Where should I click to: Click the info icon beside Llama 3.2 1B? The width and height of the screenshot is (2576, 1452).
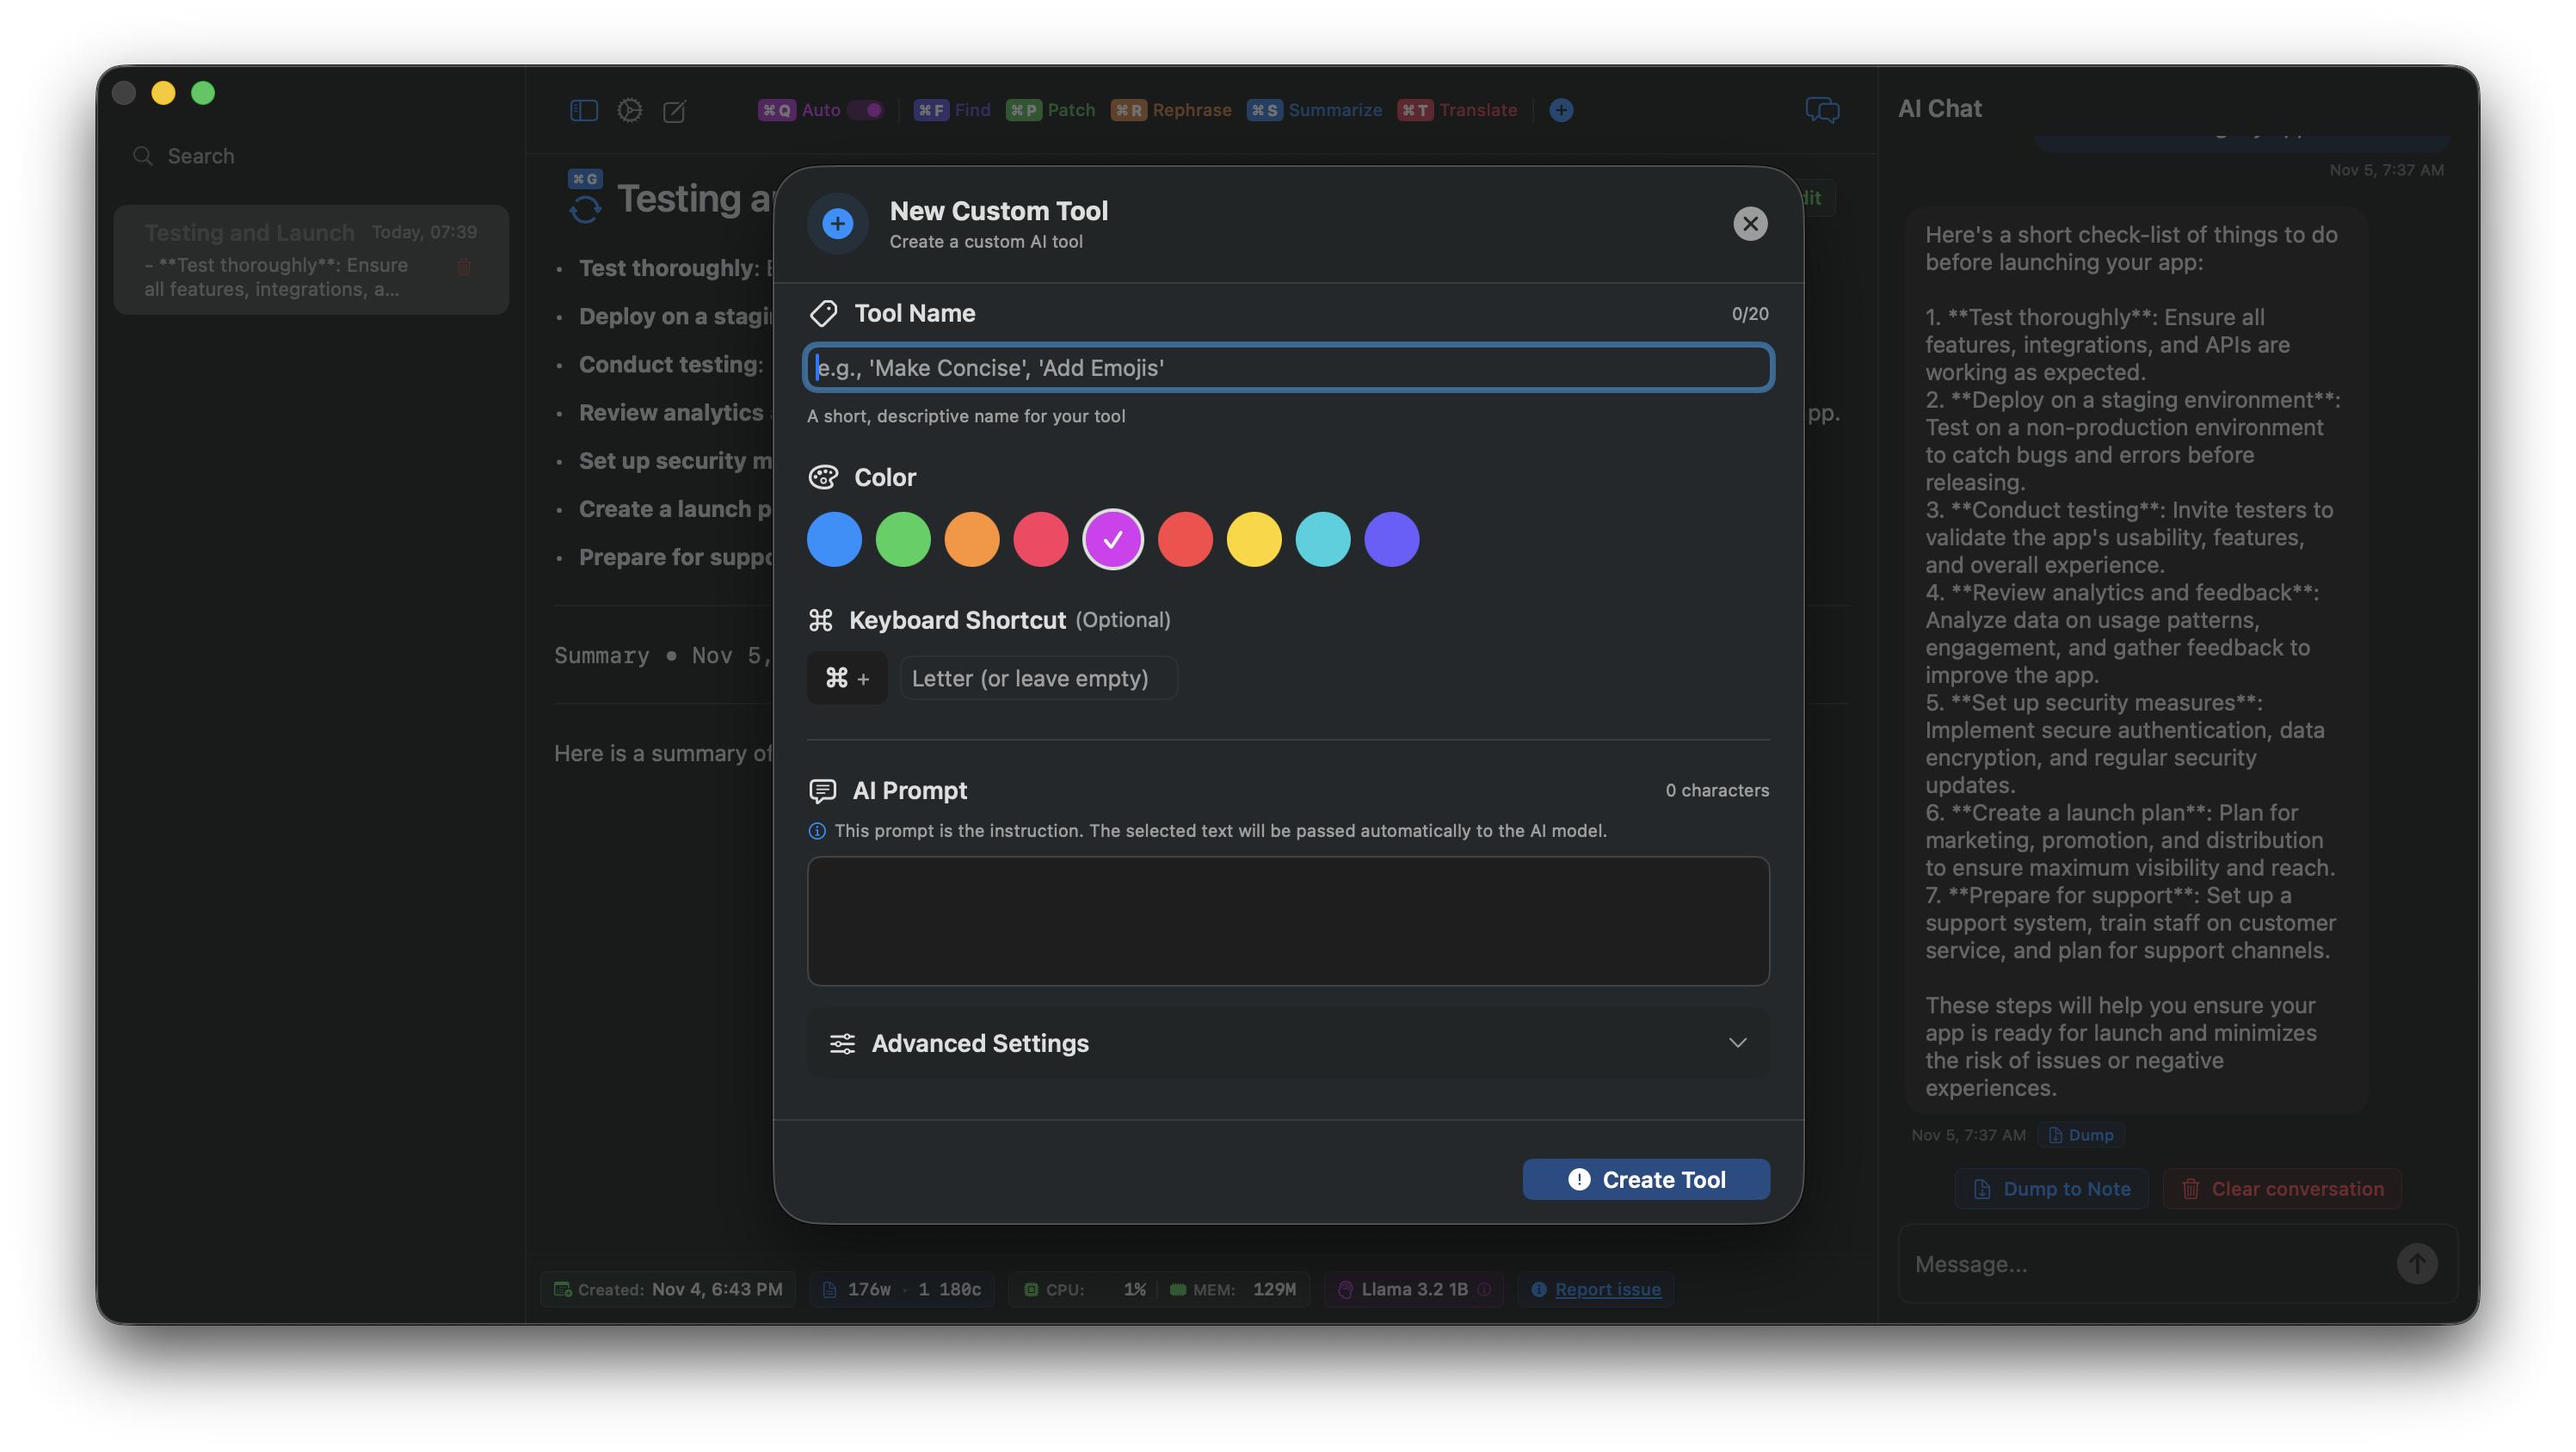1485,1289
